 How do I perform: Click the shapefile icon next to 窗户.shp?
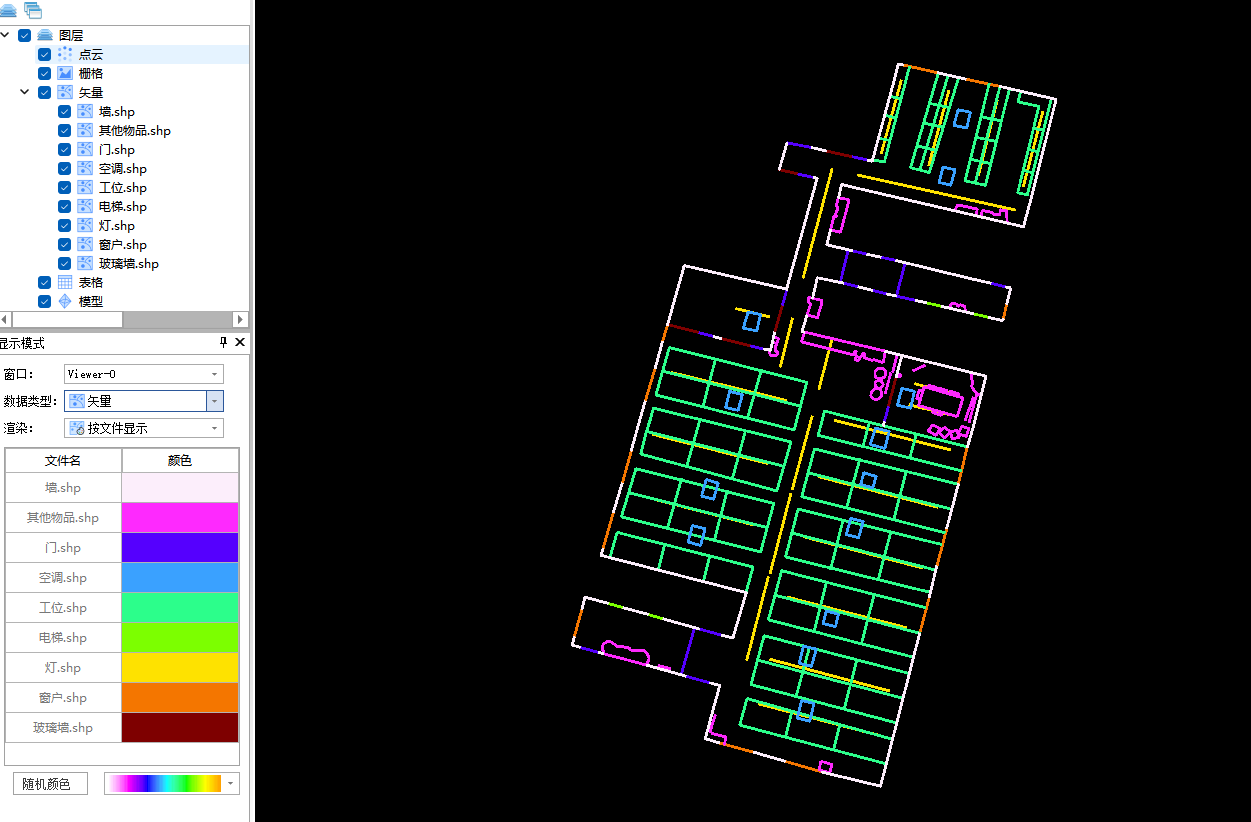(x=85, y=244)
